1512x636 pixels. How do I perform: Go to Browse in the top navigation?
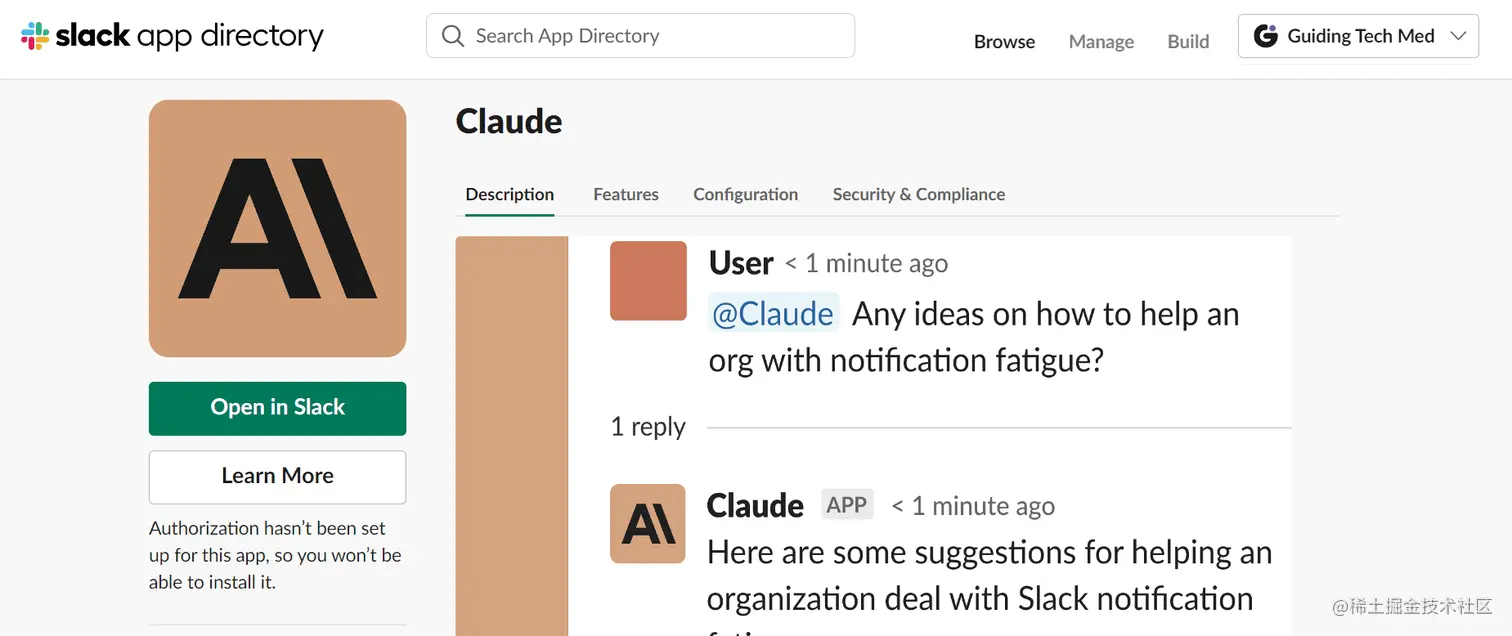pyautogui.click(x=1005, y=41)
